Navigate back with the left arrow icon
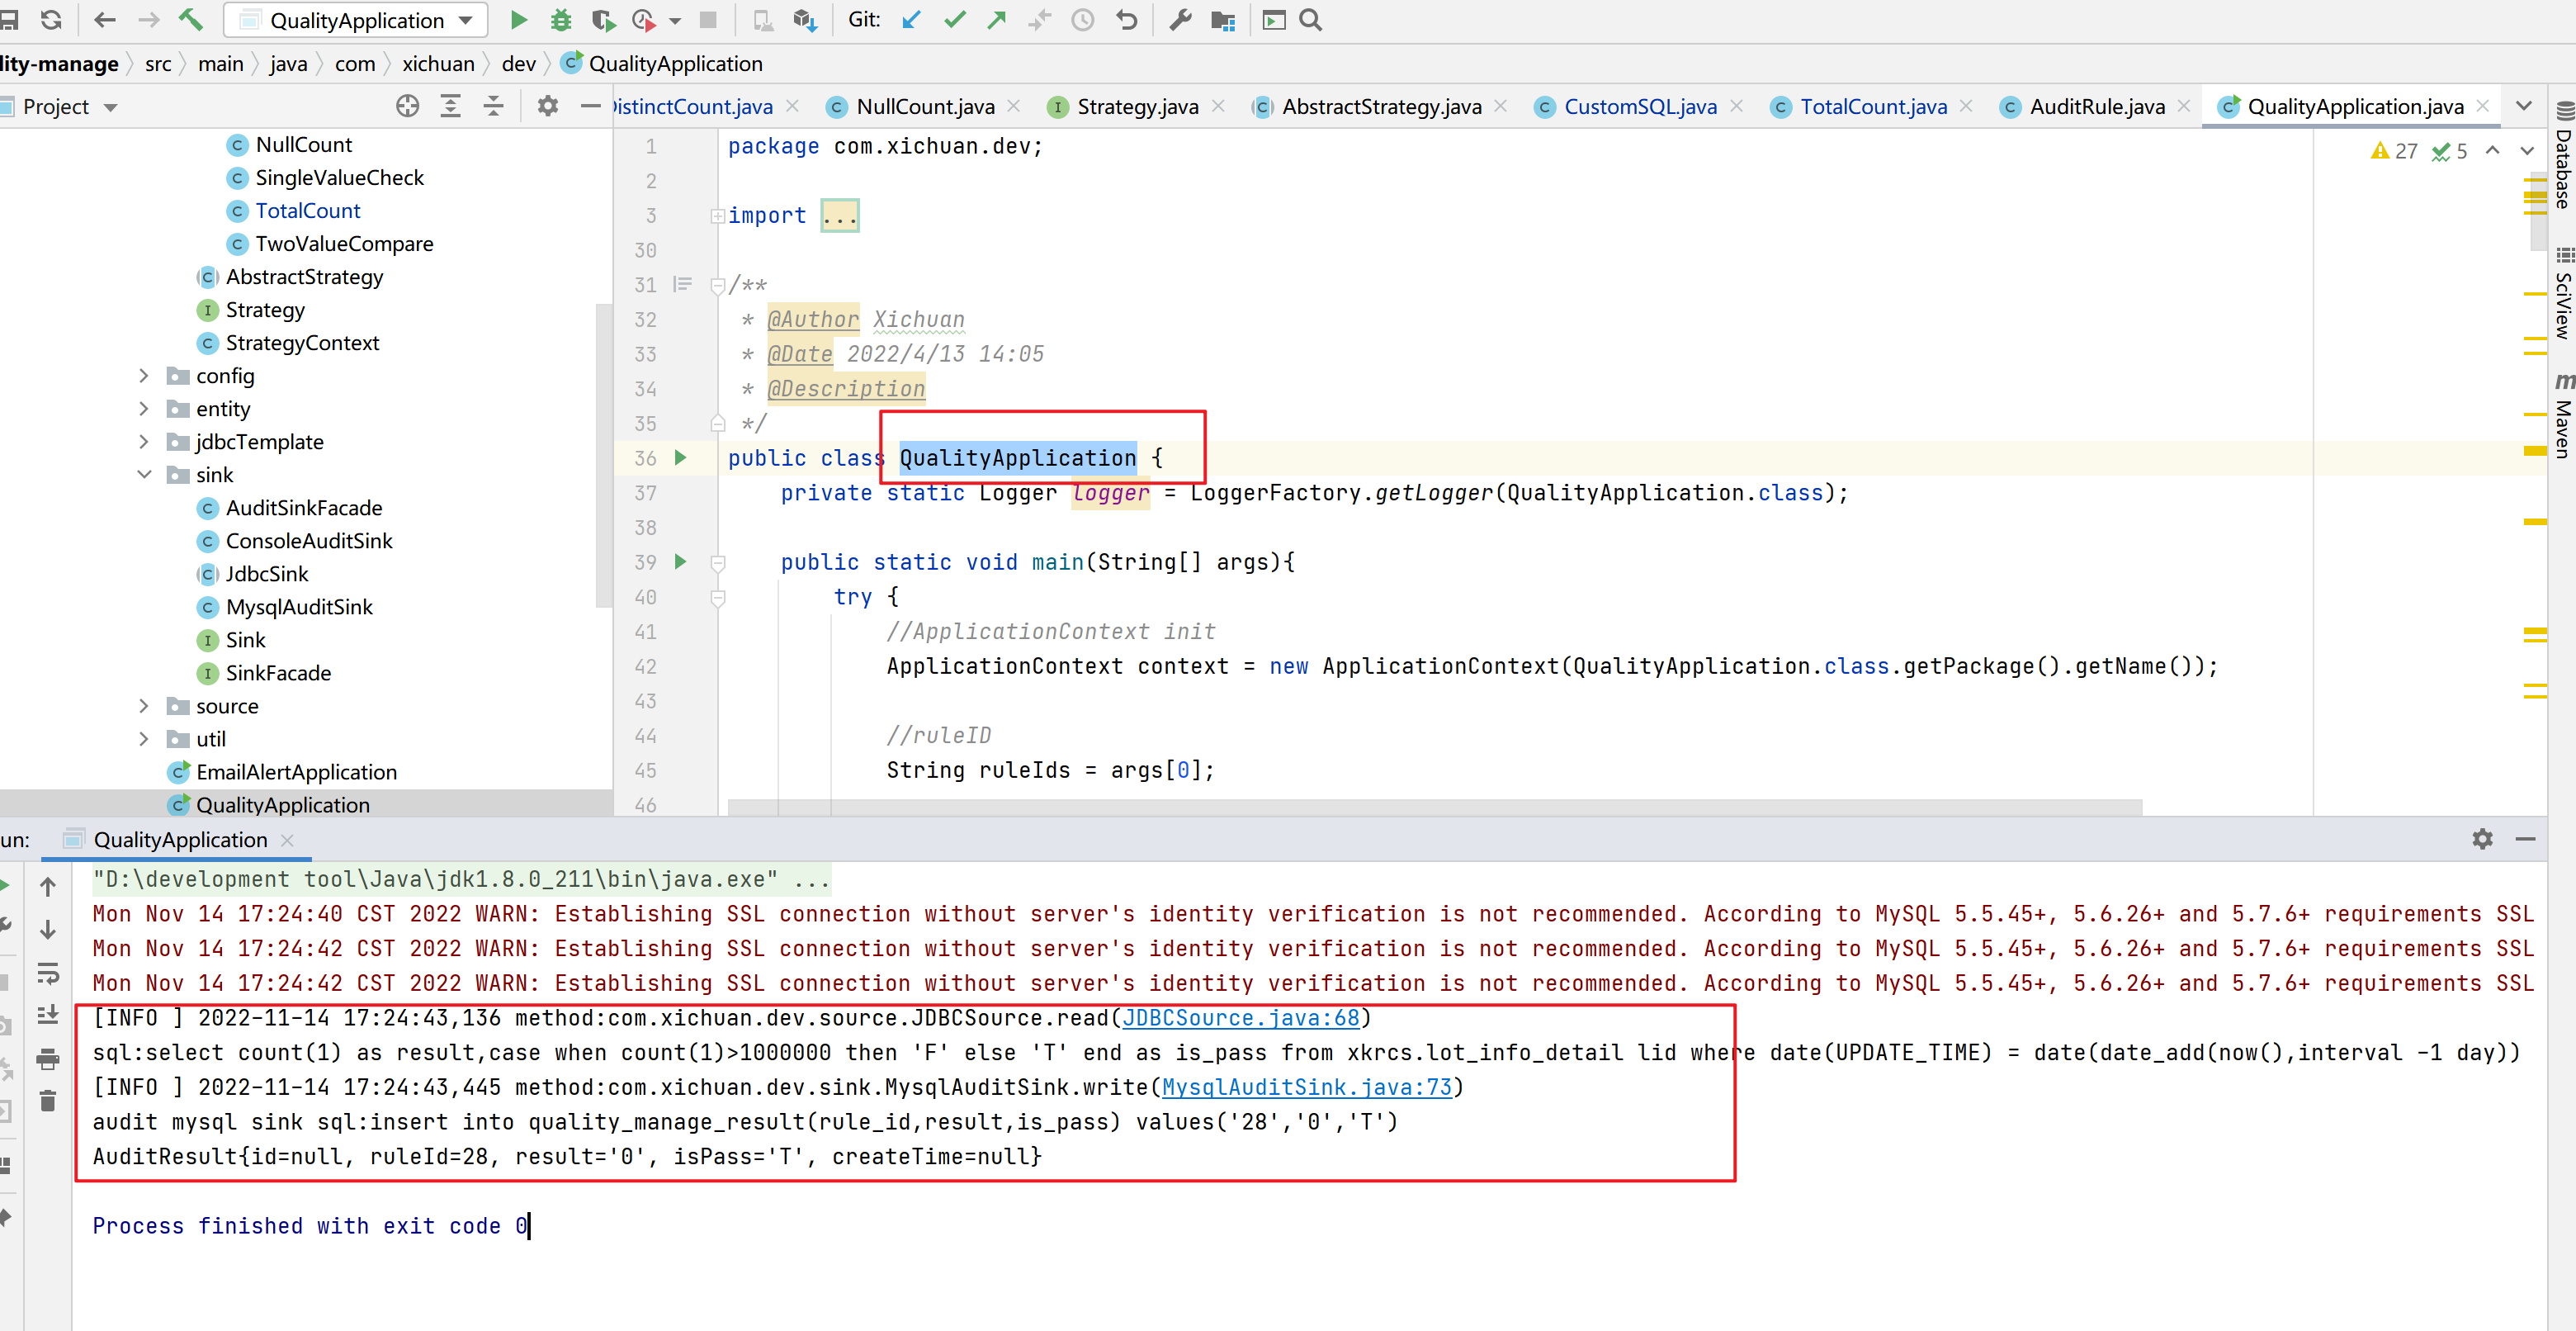This screenshot has height=1331, width=2576. click(104, 20)
